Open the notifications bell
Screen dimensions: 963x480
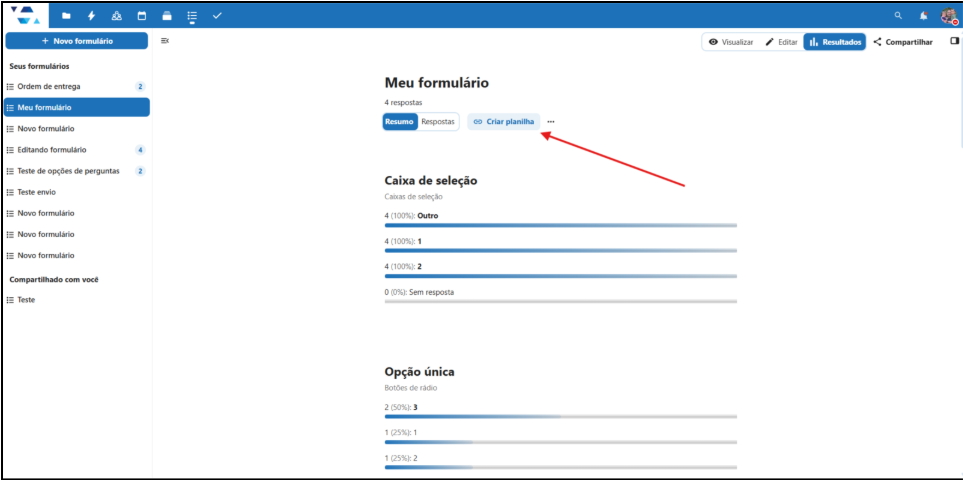pyautogui.click(x=923, y=16)
